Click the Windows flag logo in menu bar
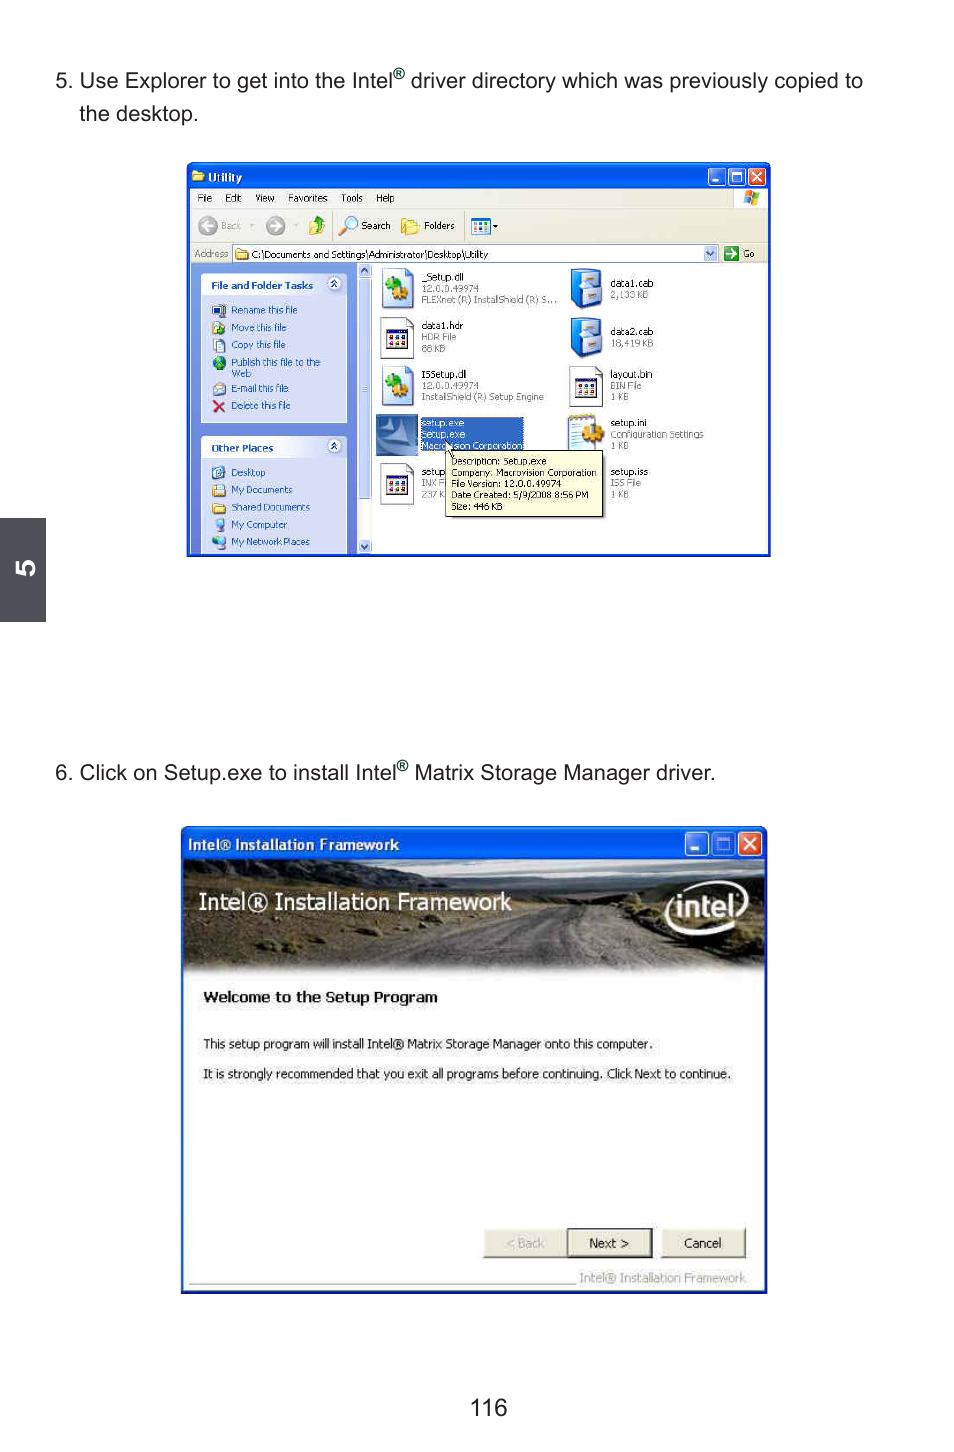 pos(750,198)
